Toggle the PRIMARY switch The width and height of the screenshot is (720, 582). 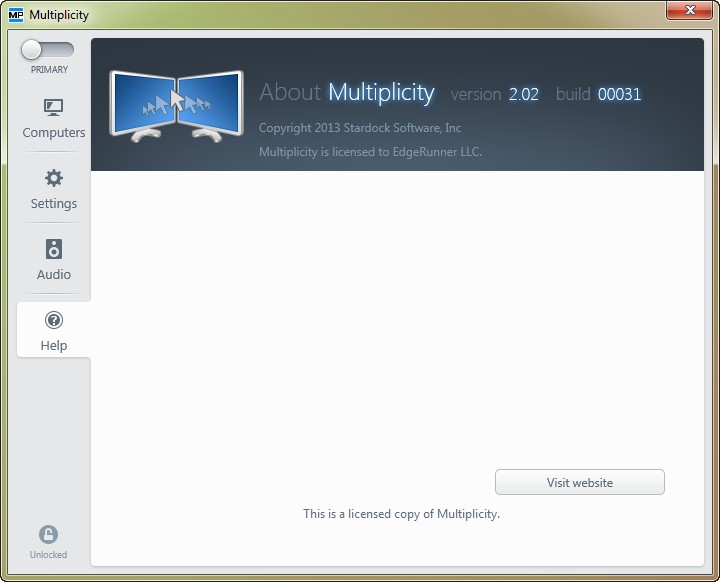[x=47, y=50]
